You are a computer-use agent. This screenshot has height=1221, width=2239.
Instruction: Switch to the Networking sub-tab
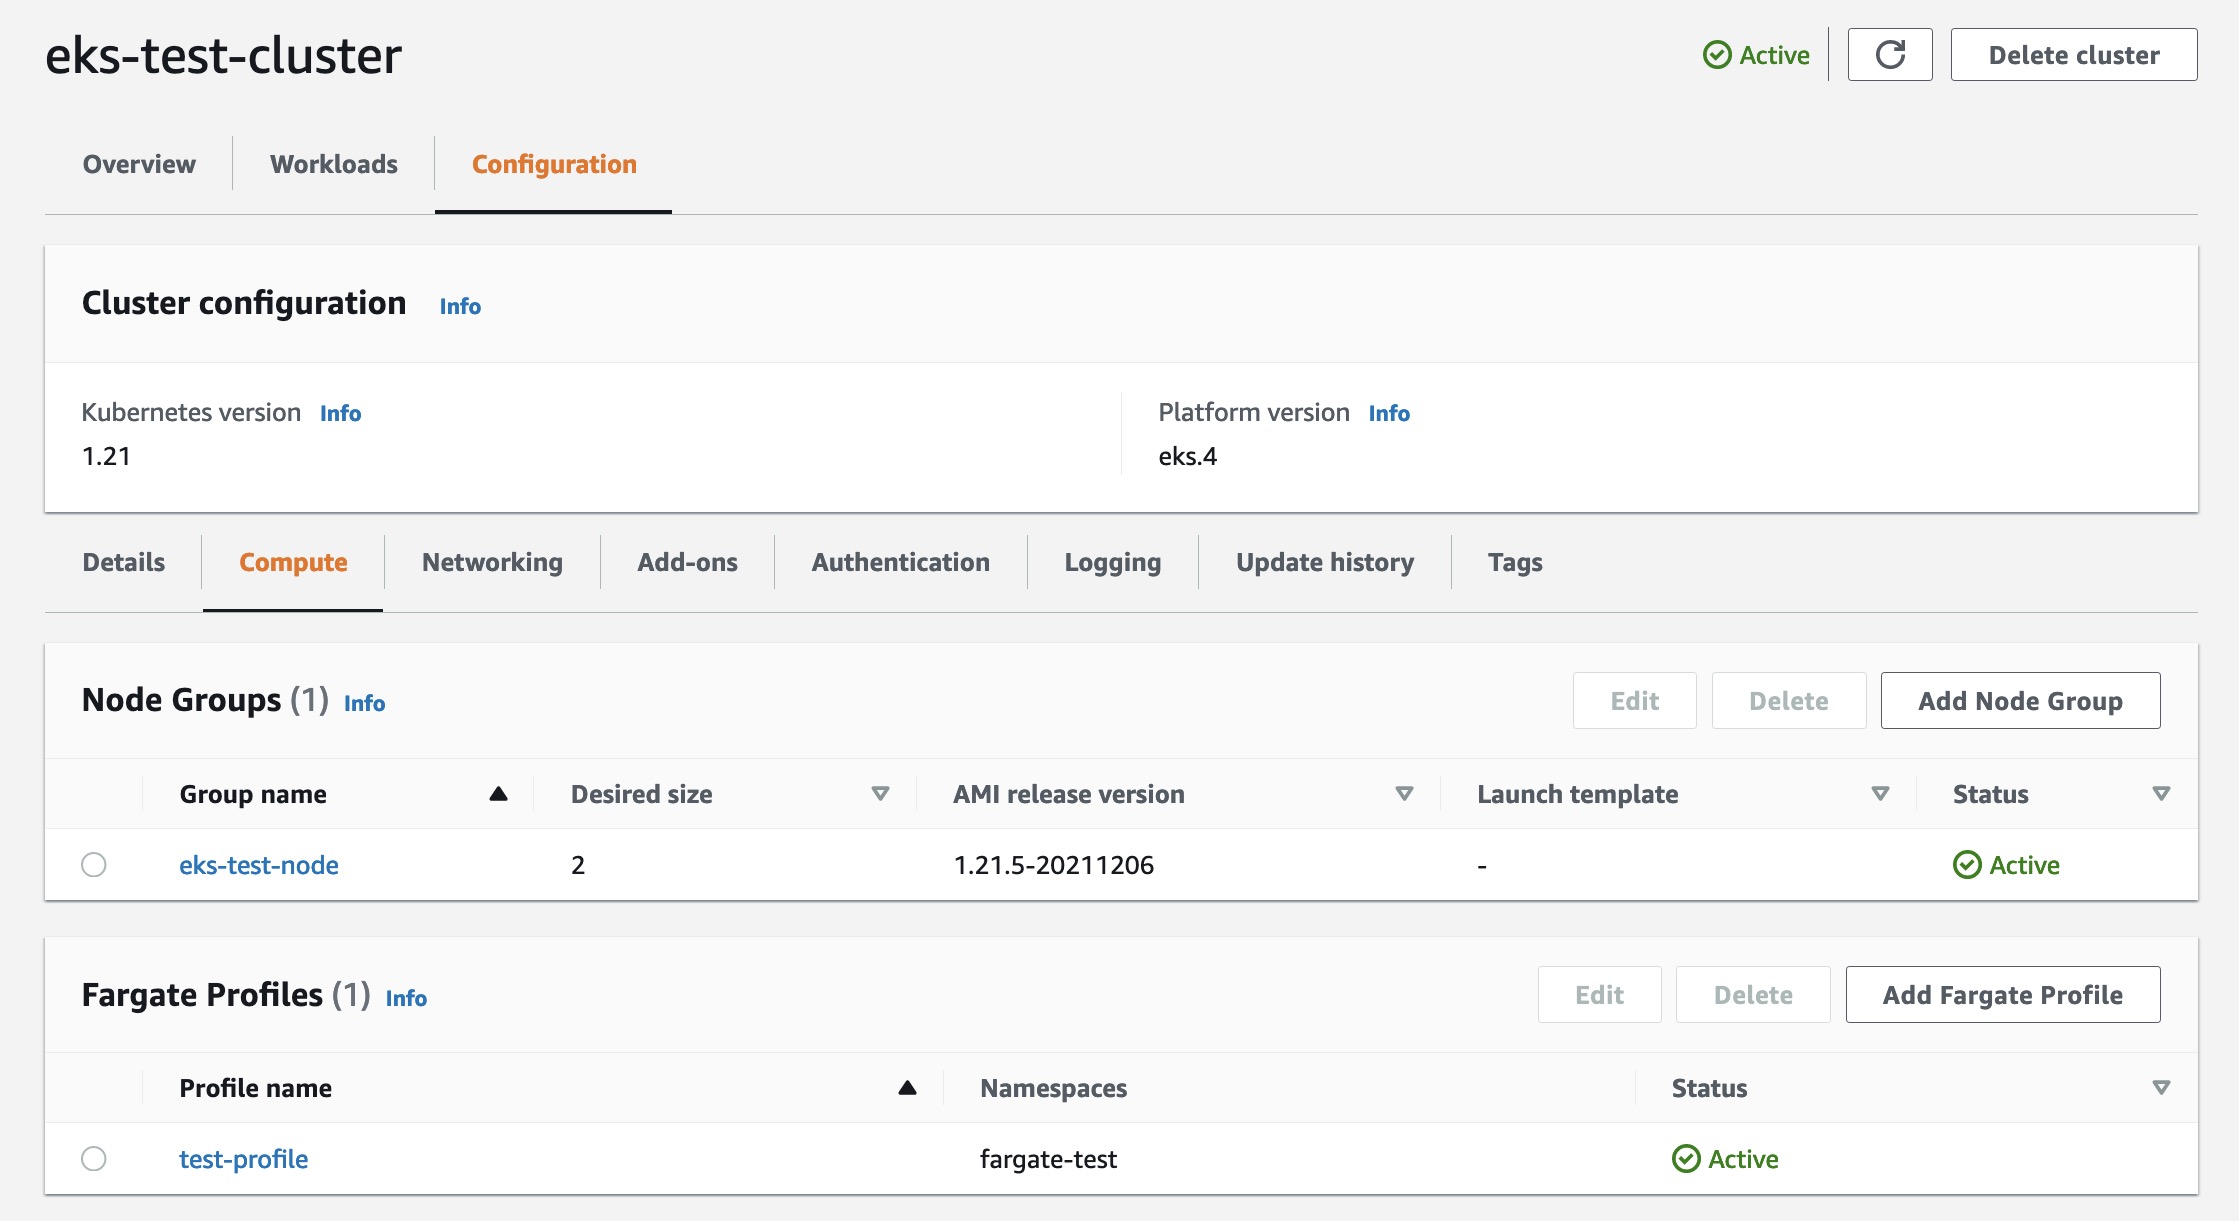pos(492,562)
